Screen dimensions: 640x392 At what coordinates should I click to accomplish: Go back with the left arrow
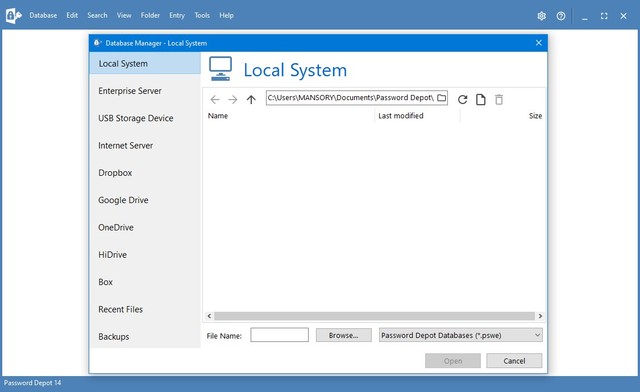tap(215, 99)
